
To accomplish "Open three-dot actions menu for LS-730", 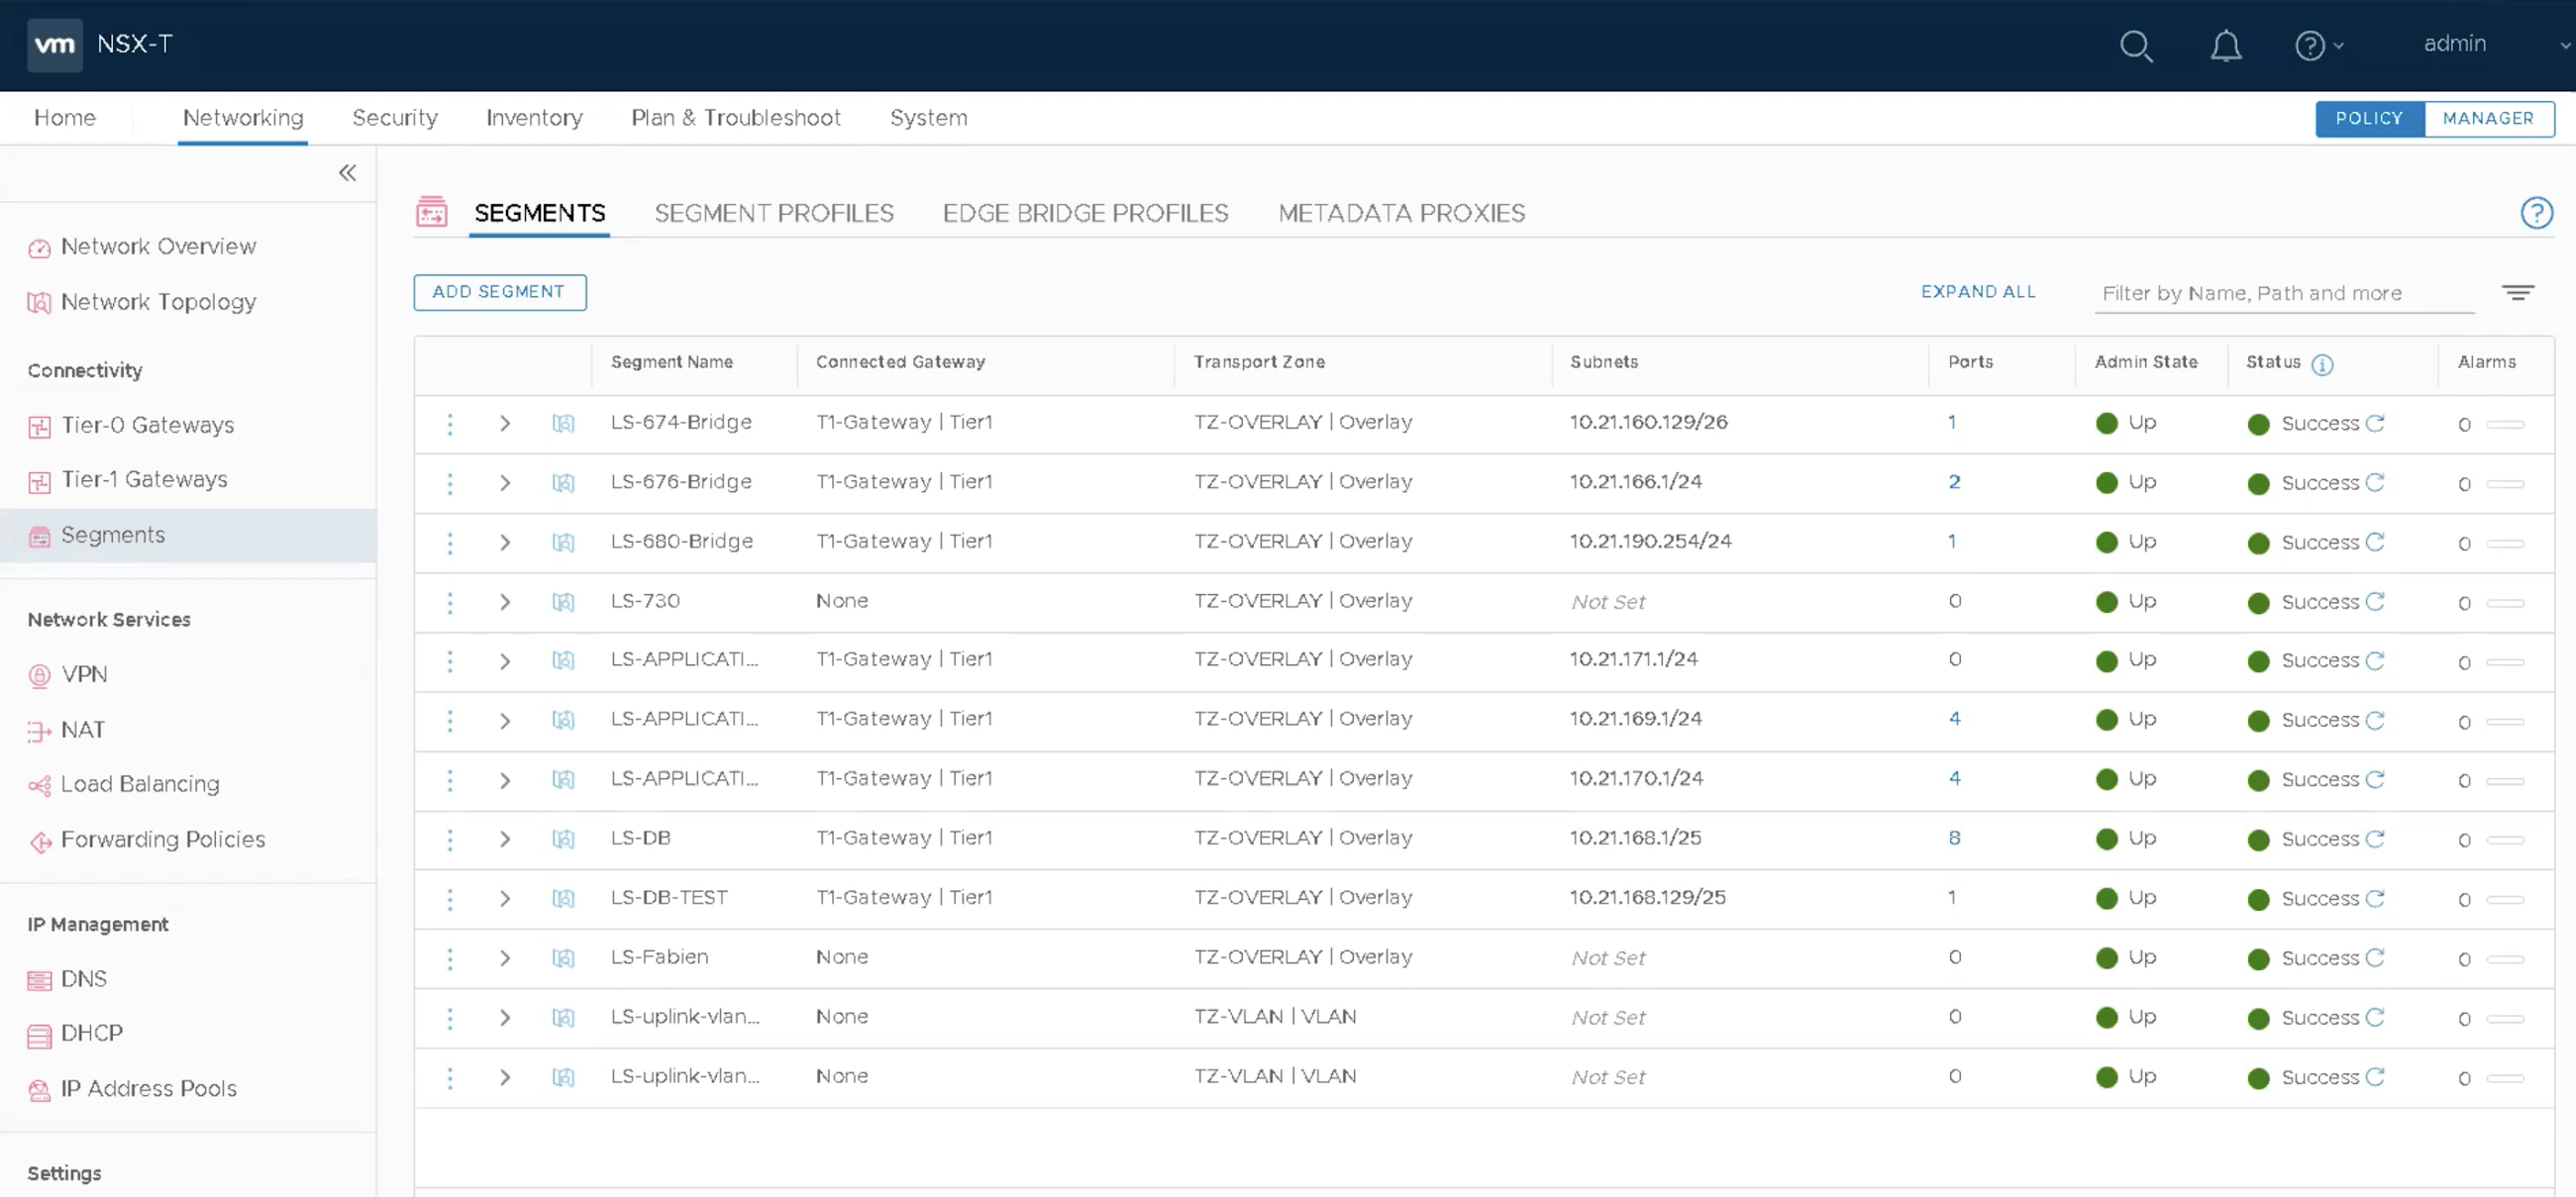I will click(450, 602).
